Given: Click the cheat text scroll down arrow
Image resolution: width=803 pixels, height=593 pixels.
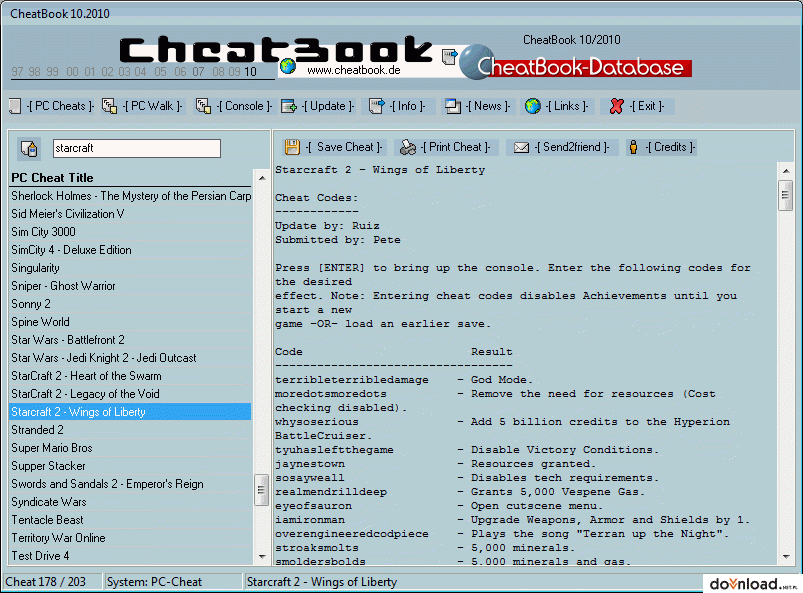Looking at the screenshot, I should (786, 557).
